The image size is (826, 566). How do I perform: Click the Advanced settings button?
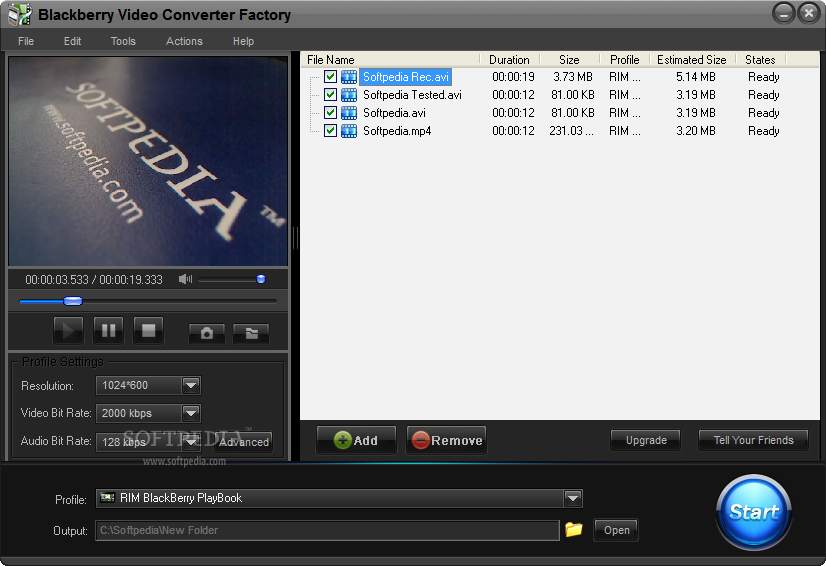243,442
